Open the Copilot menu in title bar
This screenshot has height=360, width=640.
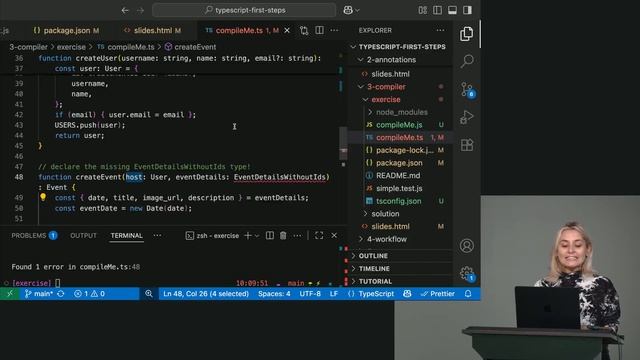point(351,10)
